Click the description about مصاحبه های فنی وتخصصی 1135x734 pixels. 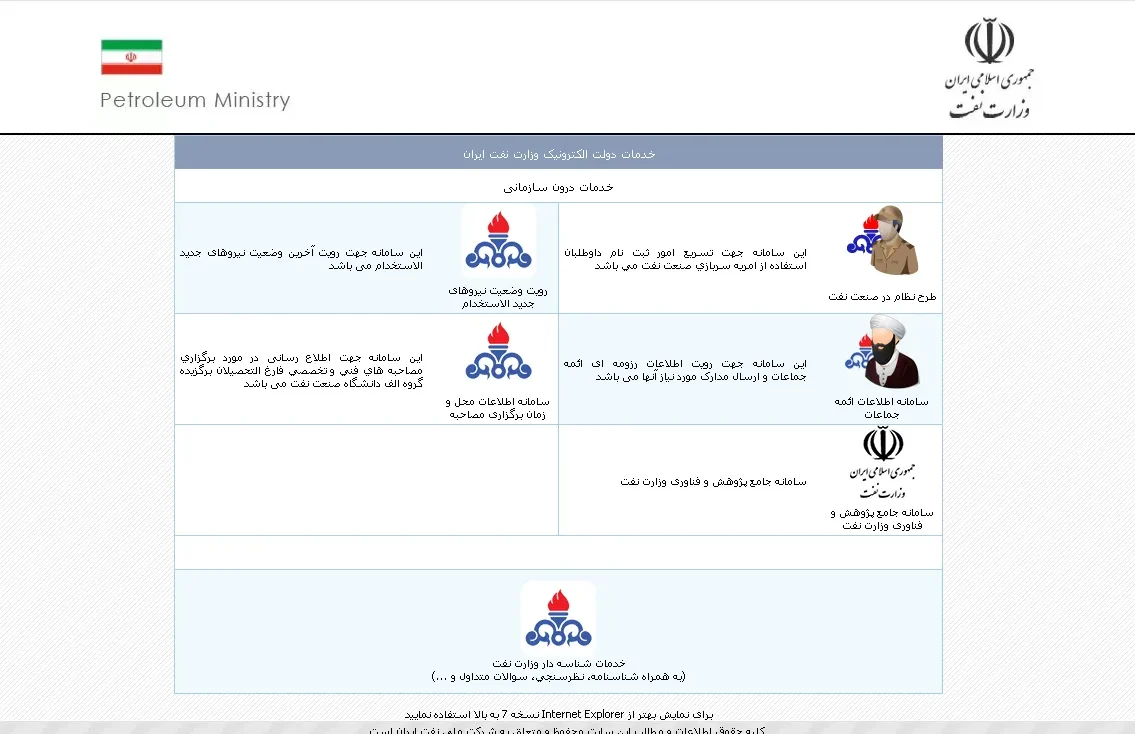pos(301,370)
